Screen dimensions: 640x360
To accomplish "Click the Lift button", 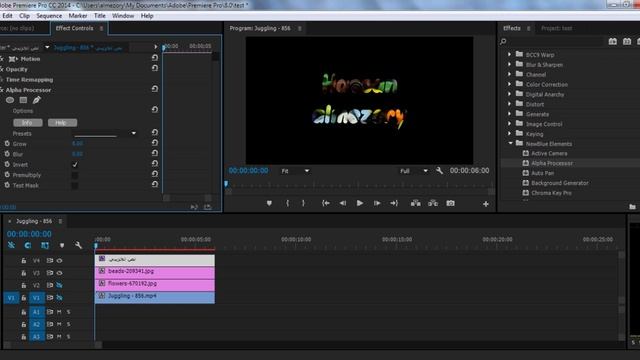I will [416, 203].
